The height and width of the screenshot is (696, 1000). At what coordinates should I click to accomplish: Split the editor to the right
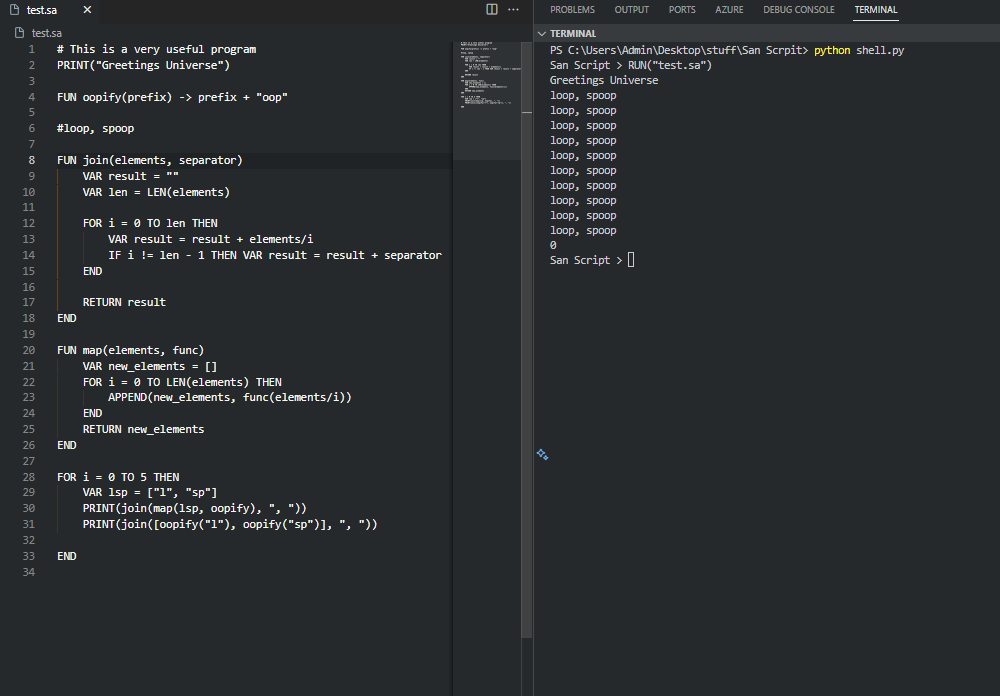[x=492, y=10]
